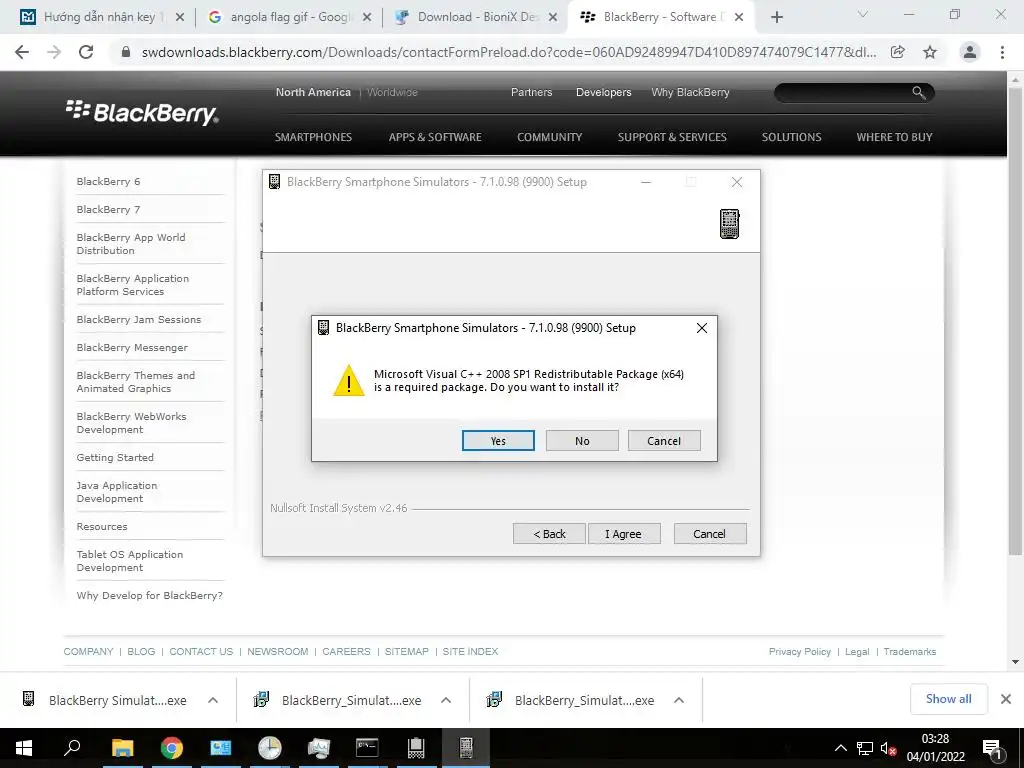Screen dimensions: 1024x768
Task: Open Why BlackBerry header link
Action: [x=690, y=92]
